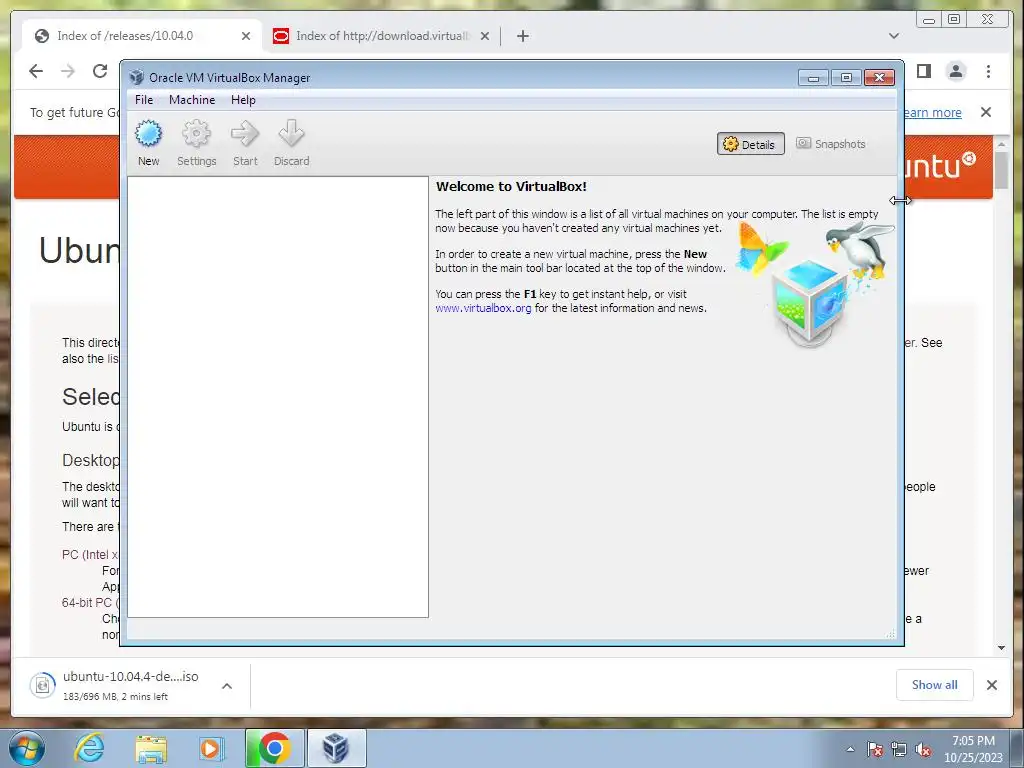
Task: Close the download.virtualbox tab
Action: 485,36
